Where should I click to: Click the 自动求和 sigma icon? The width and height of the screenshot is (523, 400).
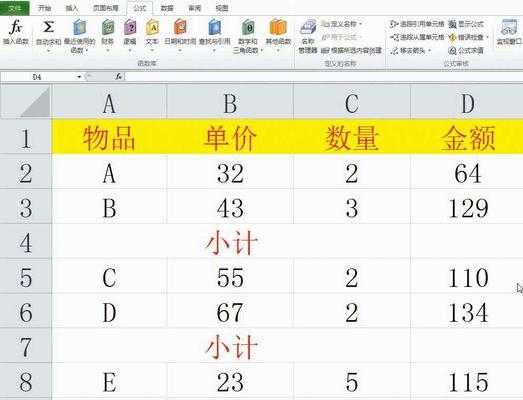click(x=48, y=27)
